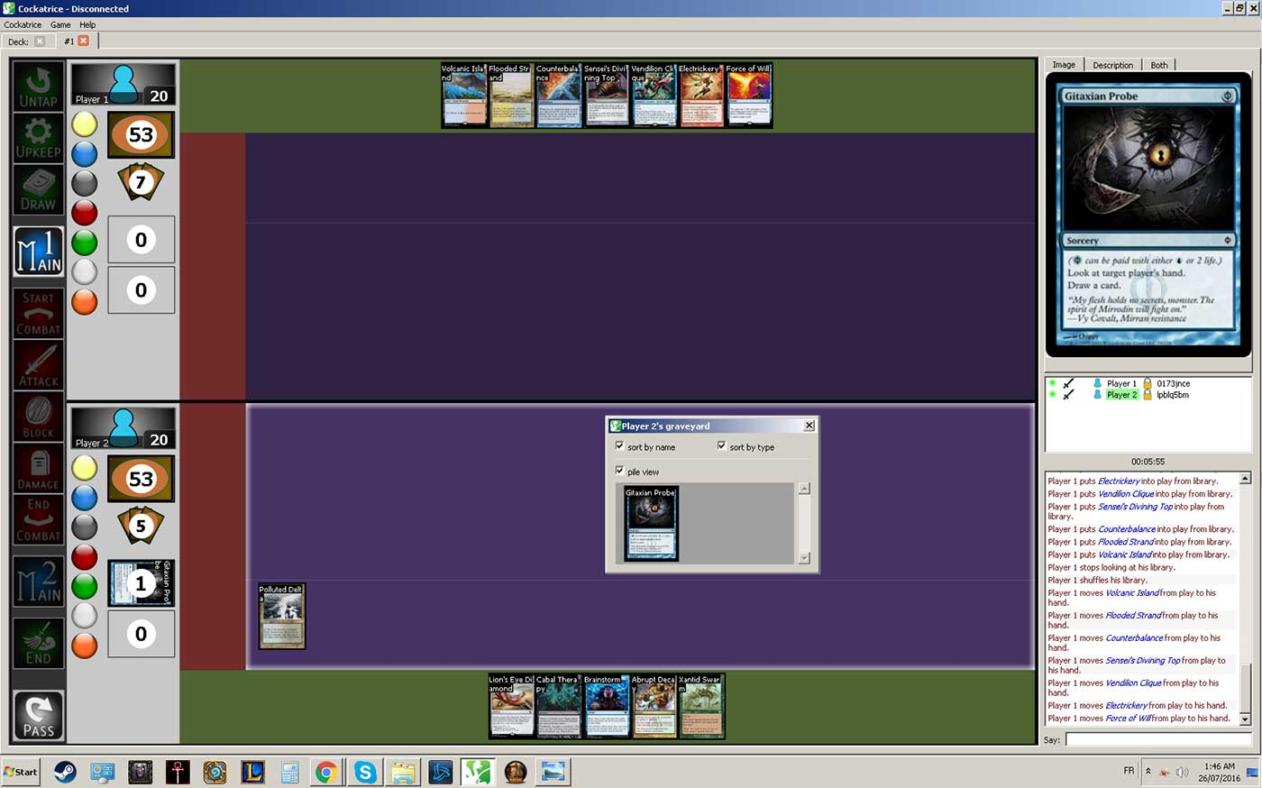
Task: Click Player 2's hand counter showing 5
Action: click(x=140, y=526)
